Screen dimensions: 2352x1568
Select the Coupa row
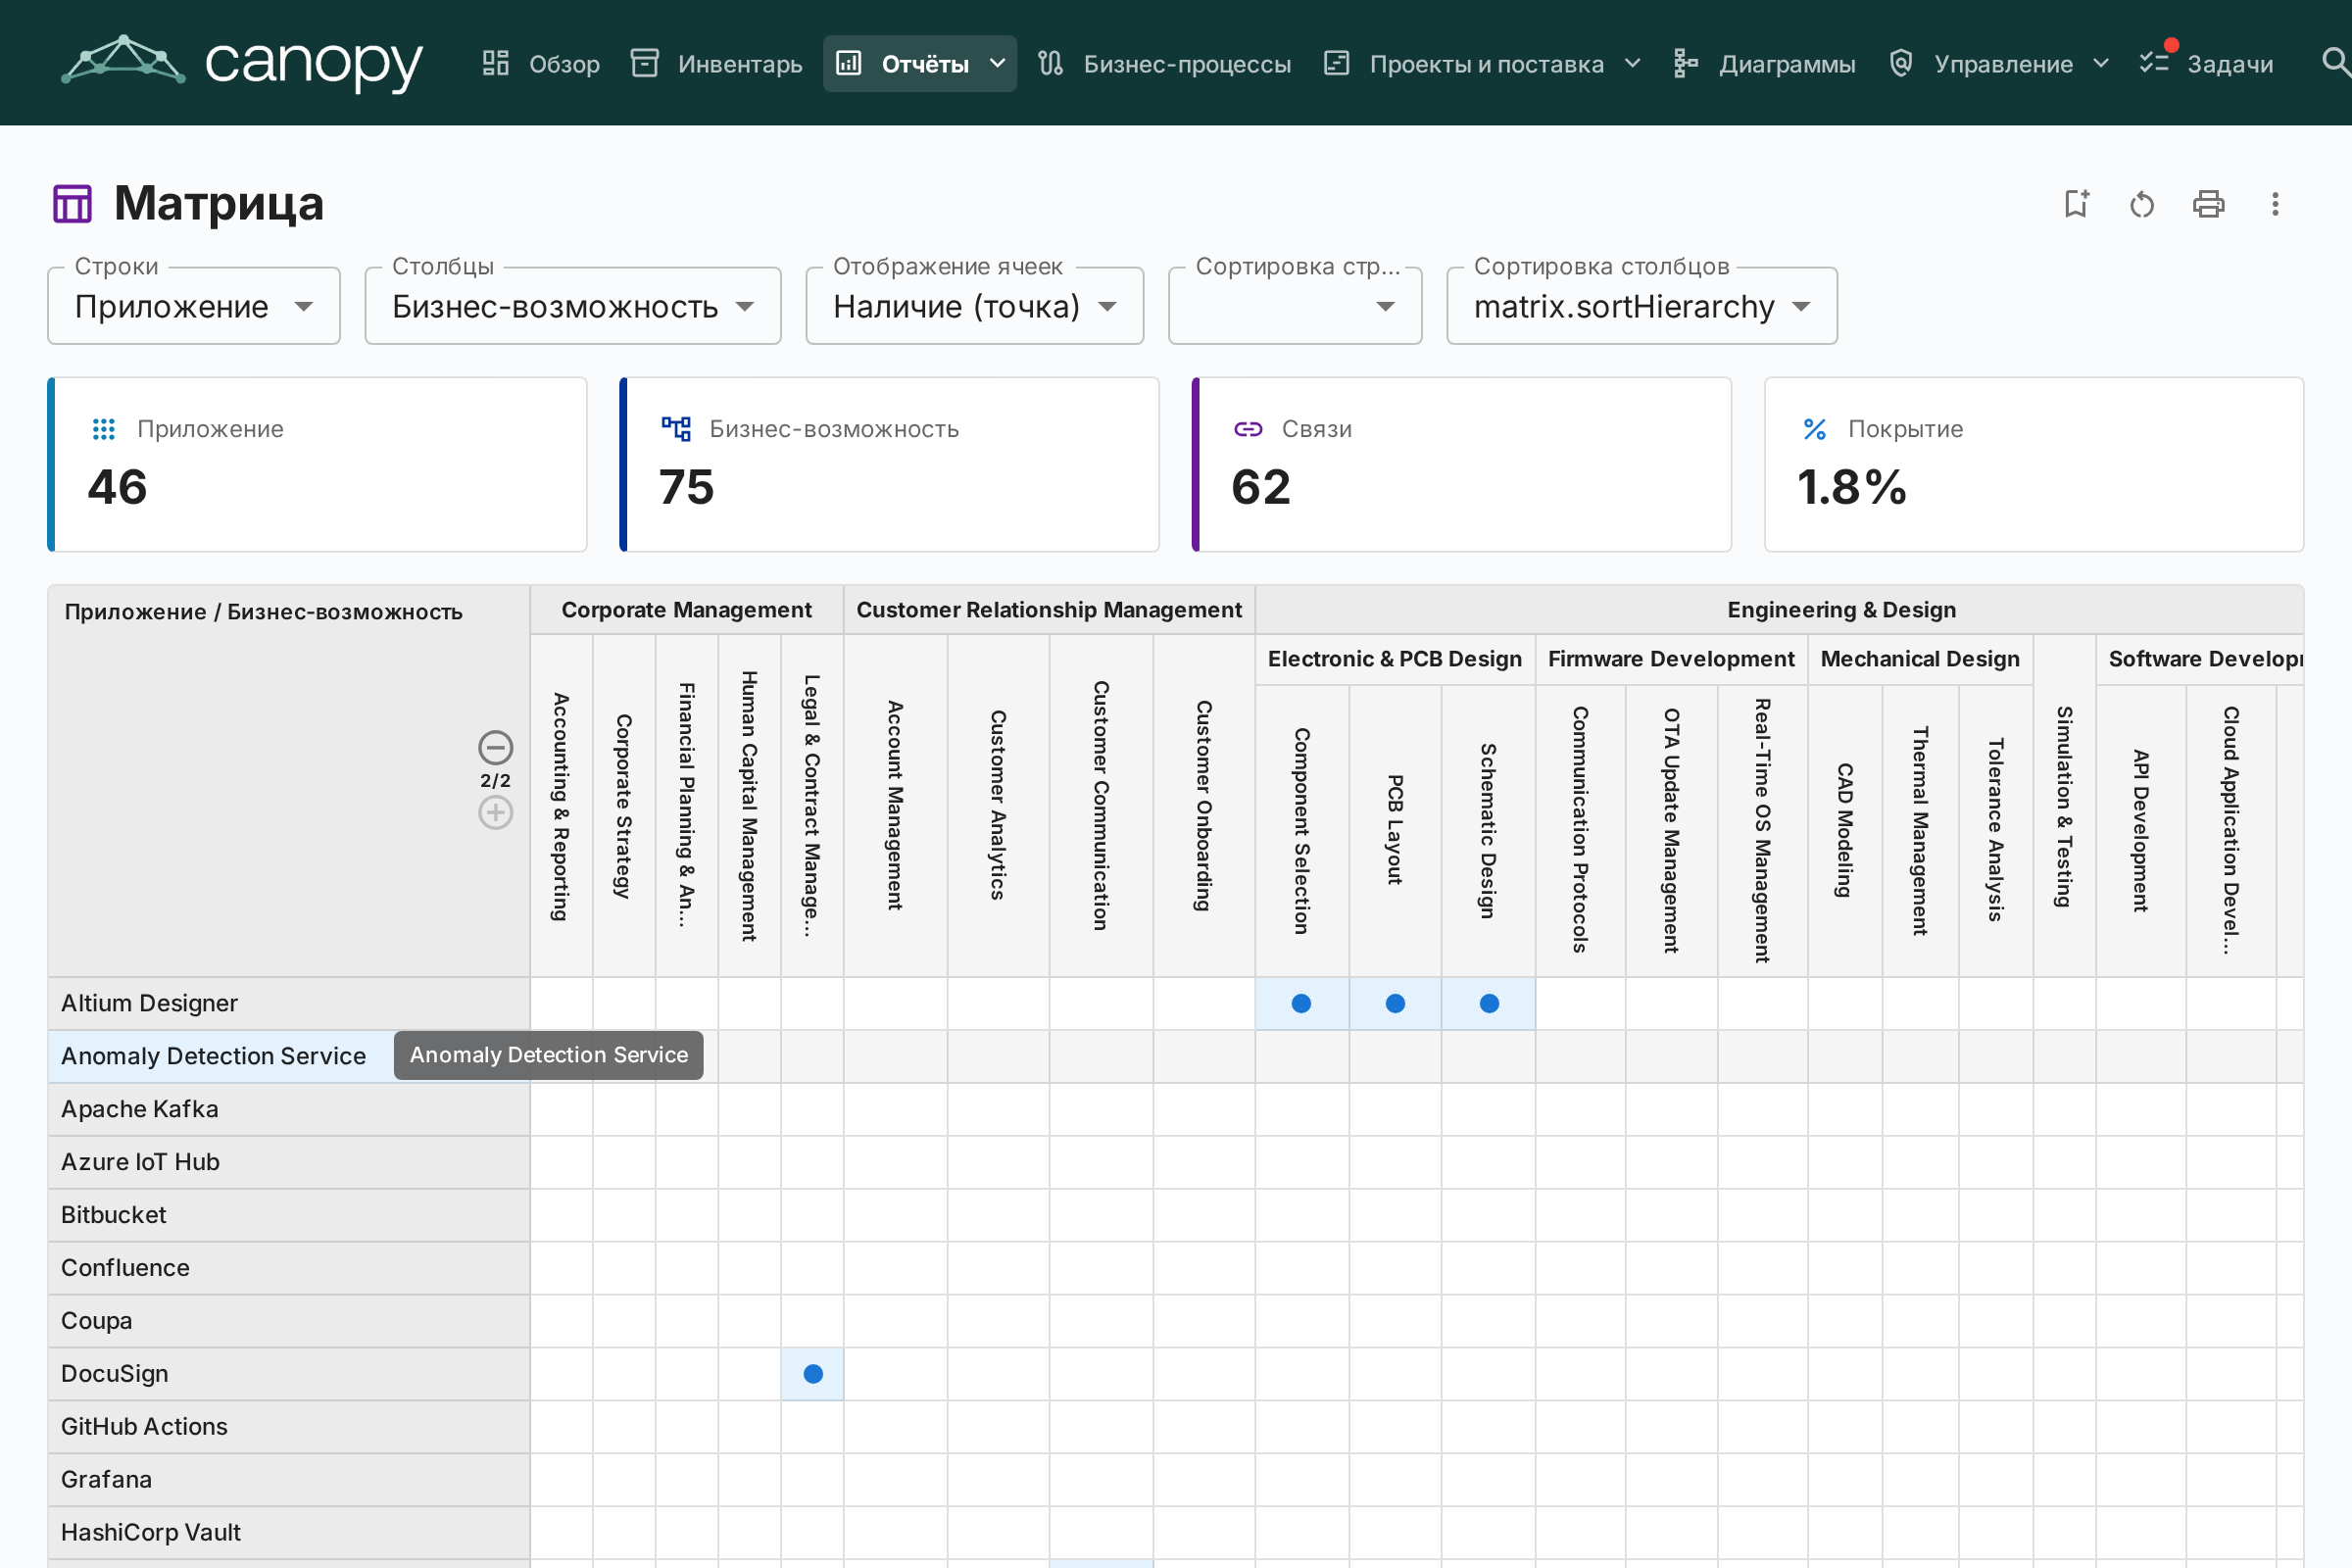(x=289, y=1321)
